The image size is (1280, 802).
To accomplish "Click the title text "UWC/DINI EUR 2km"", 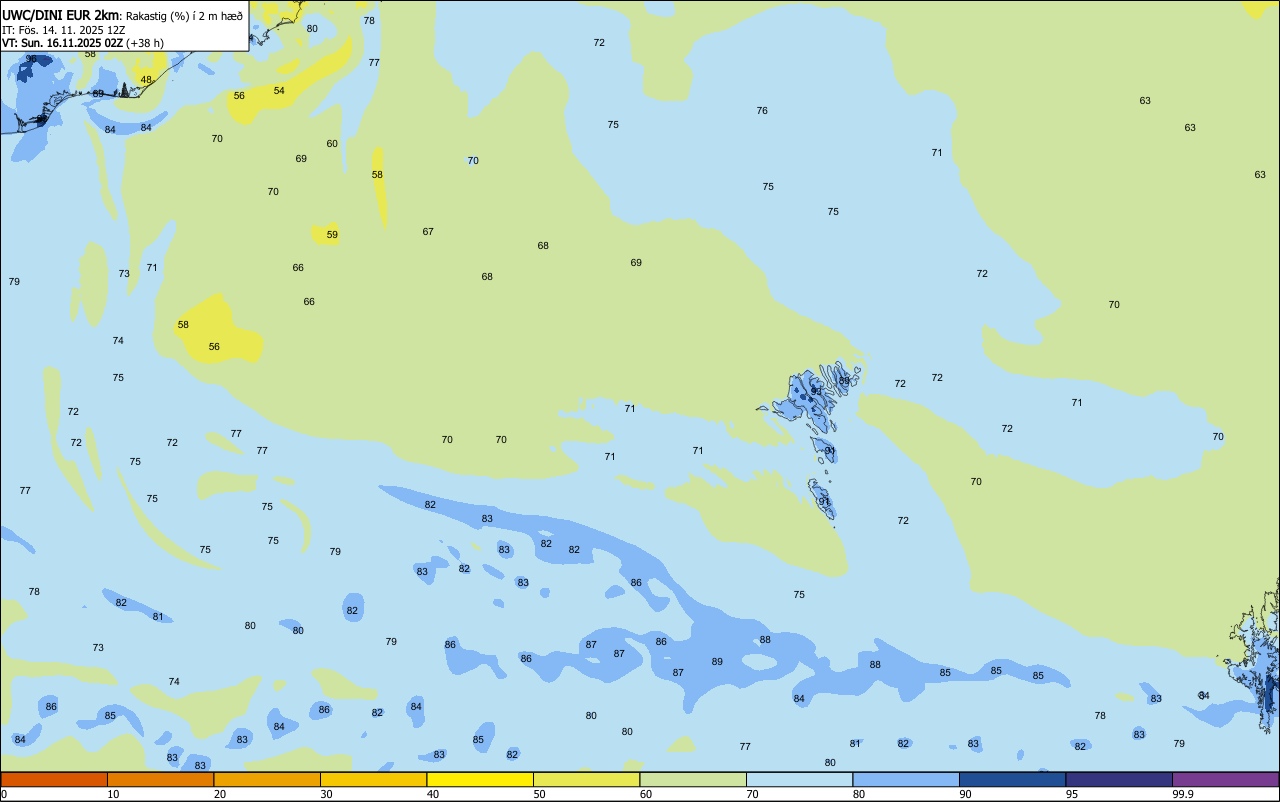I will click(60, 14).
